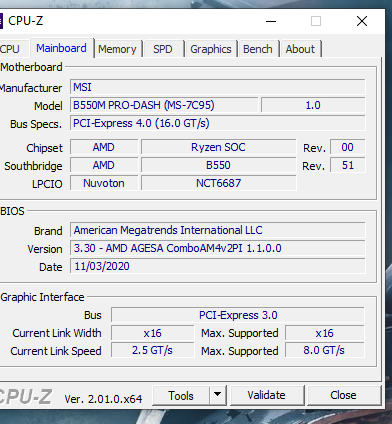Click the Validate button

tap(267, 396)
